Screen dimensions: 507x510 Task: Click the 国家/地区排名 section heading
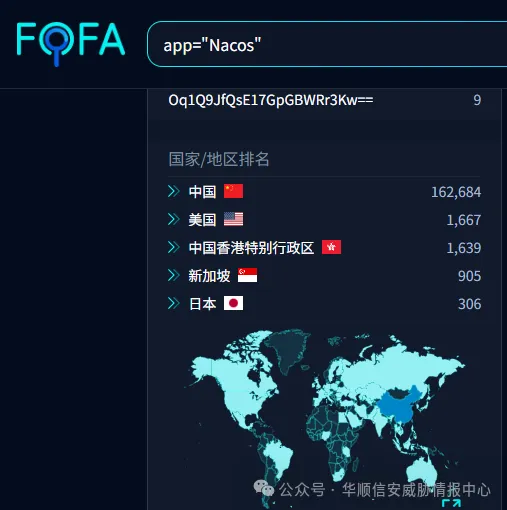(219, 159)
